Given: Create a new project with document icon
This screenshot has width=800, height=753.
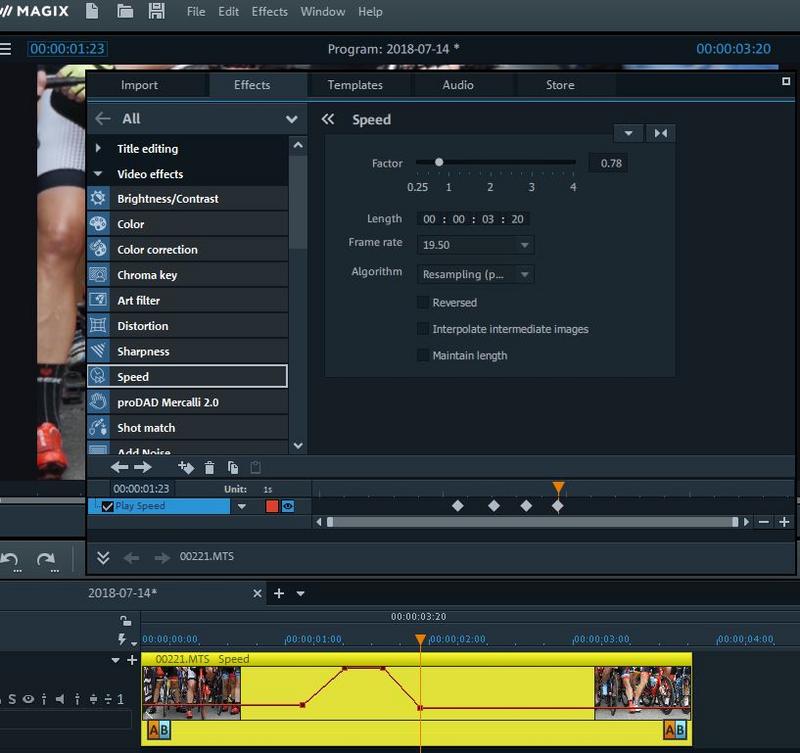Looking at the screenshot, I should [92, 11].
